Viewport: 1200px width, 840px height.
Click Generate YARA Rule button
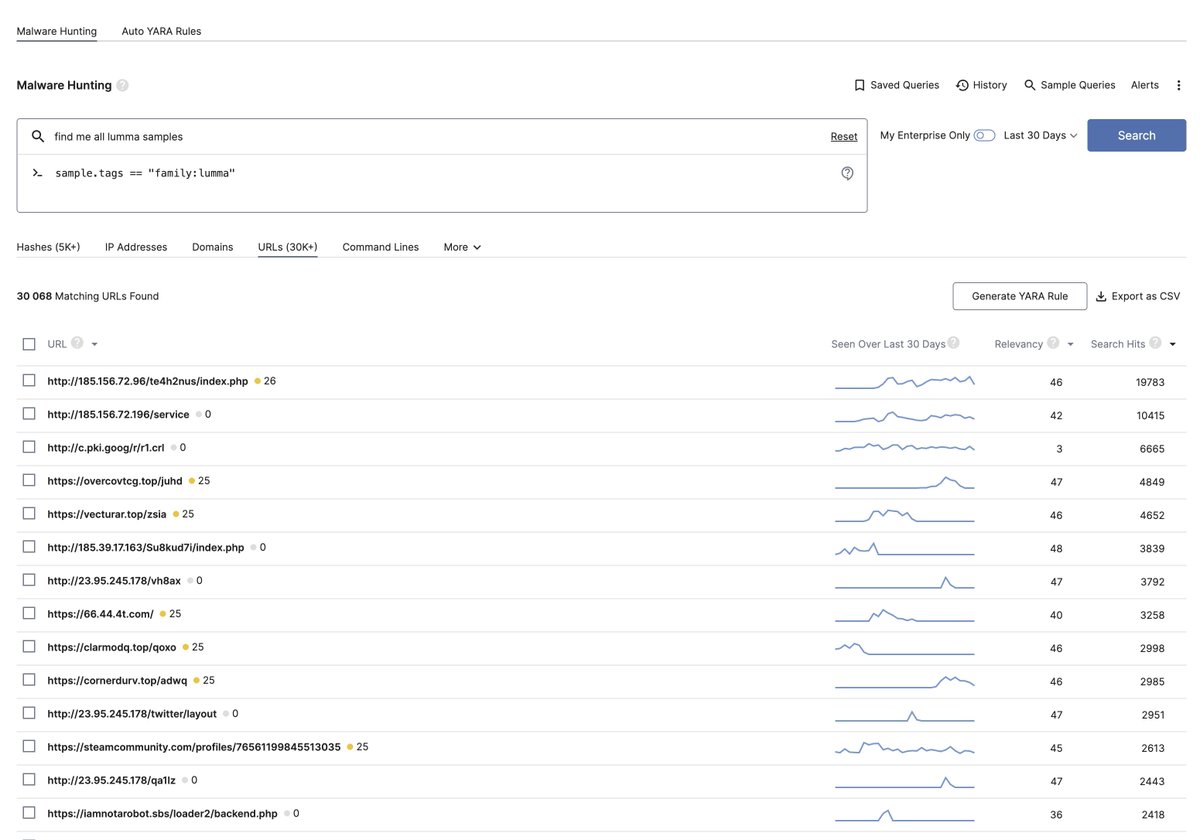[x=1019, y=296]
